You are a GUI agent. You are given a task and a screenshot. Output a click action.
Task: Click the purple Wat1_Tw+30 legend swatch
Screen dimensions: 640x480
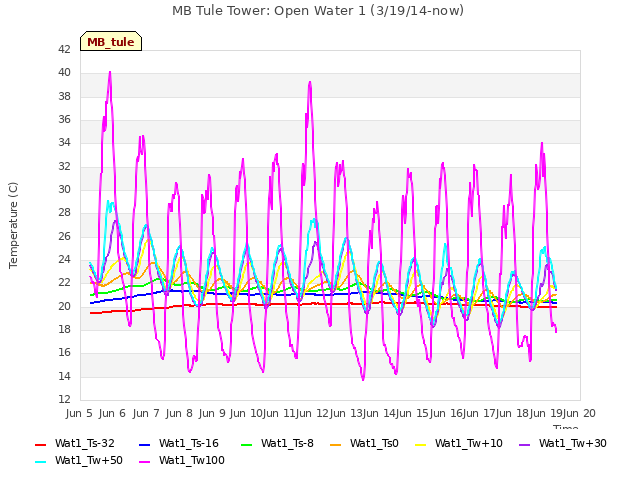(524, 444)
